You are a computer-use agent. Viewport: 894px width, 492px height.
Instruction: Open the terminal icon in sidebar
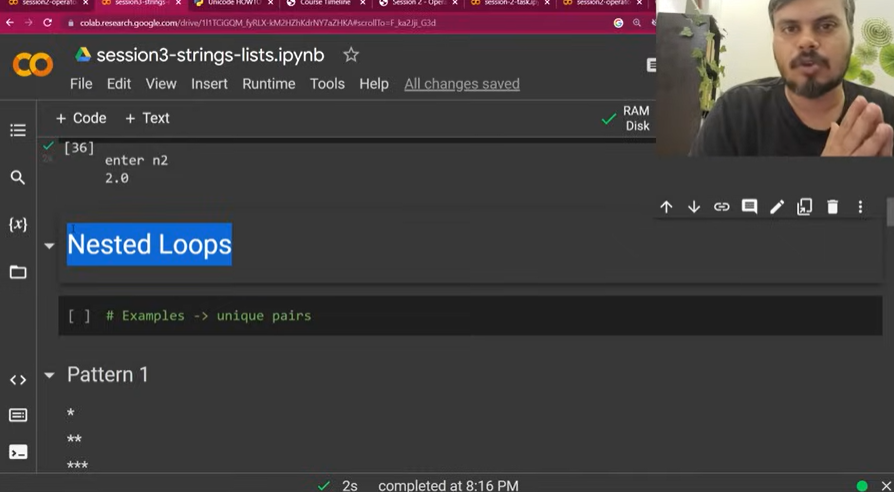click(x=18, y=452)
